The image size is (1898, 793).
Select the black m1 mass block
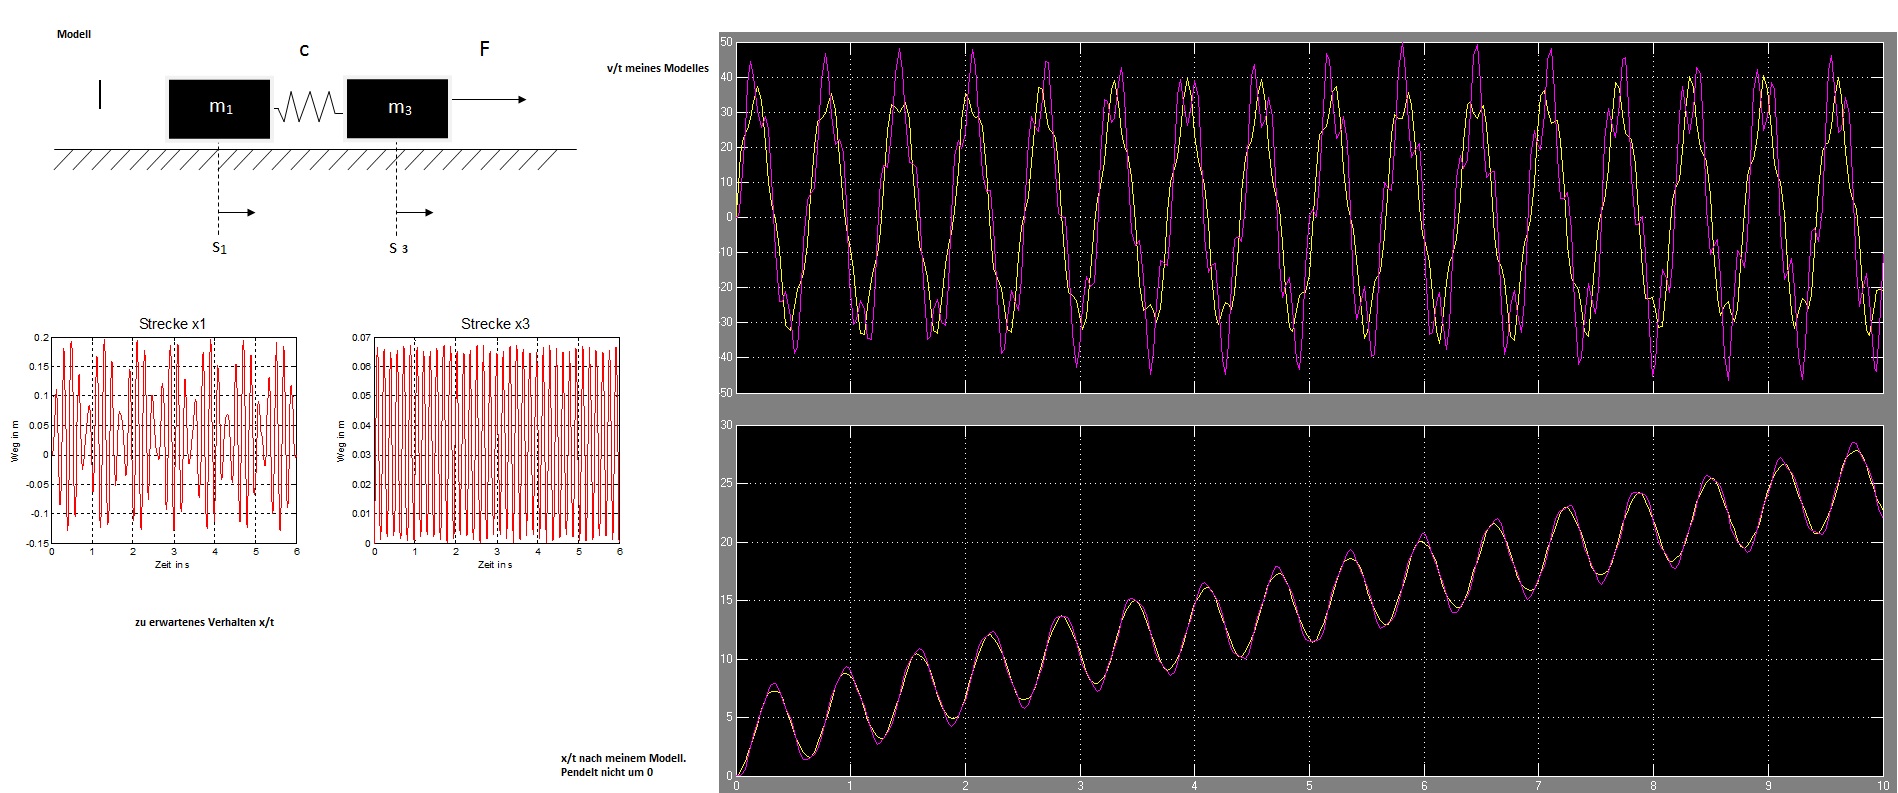click(x=219, y=108)
